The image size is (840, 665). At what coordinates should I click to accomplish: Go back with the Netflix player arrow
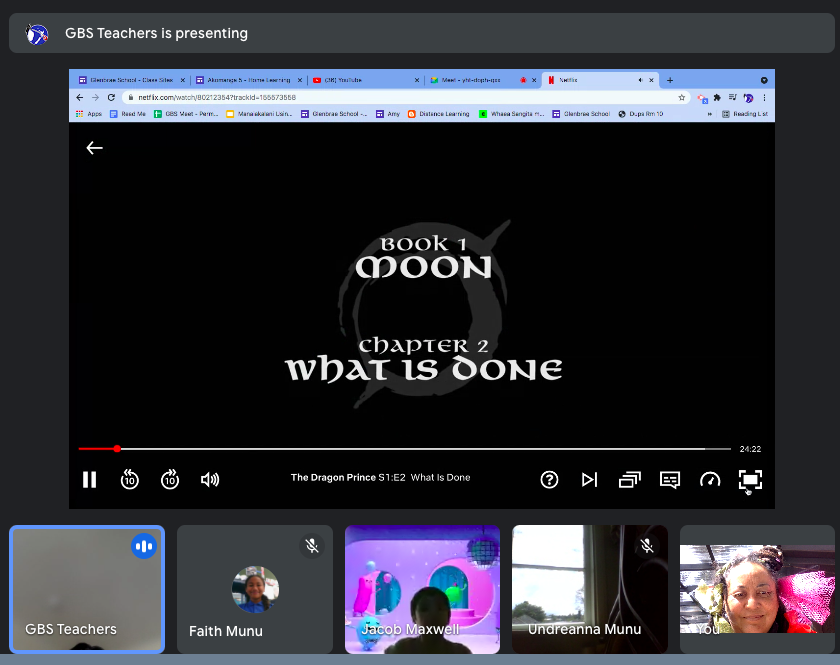(94, 148)
